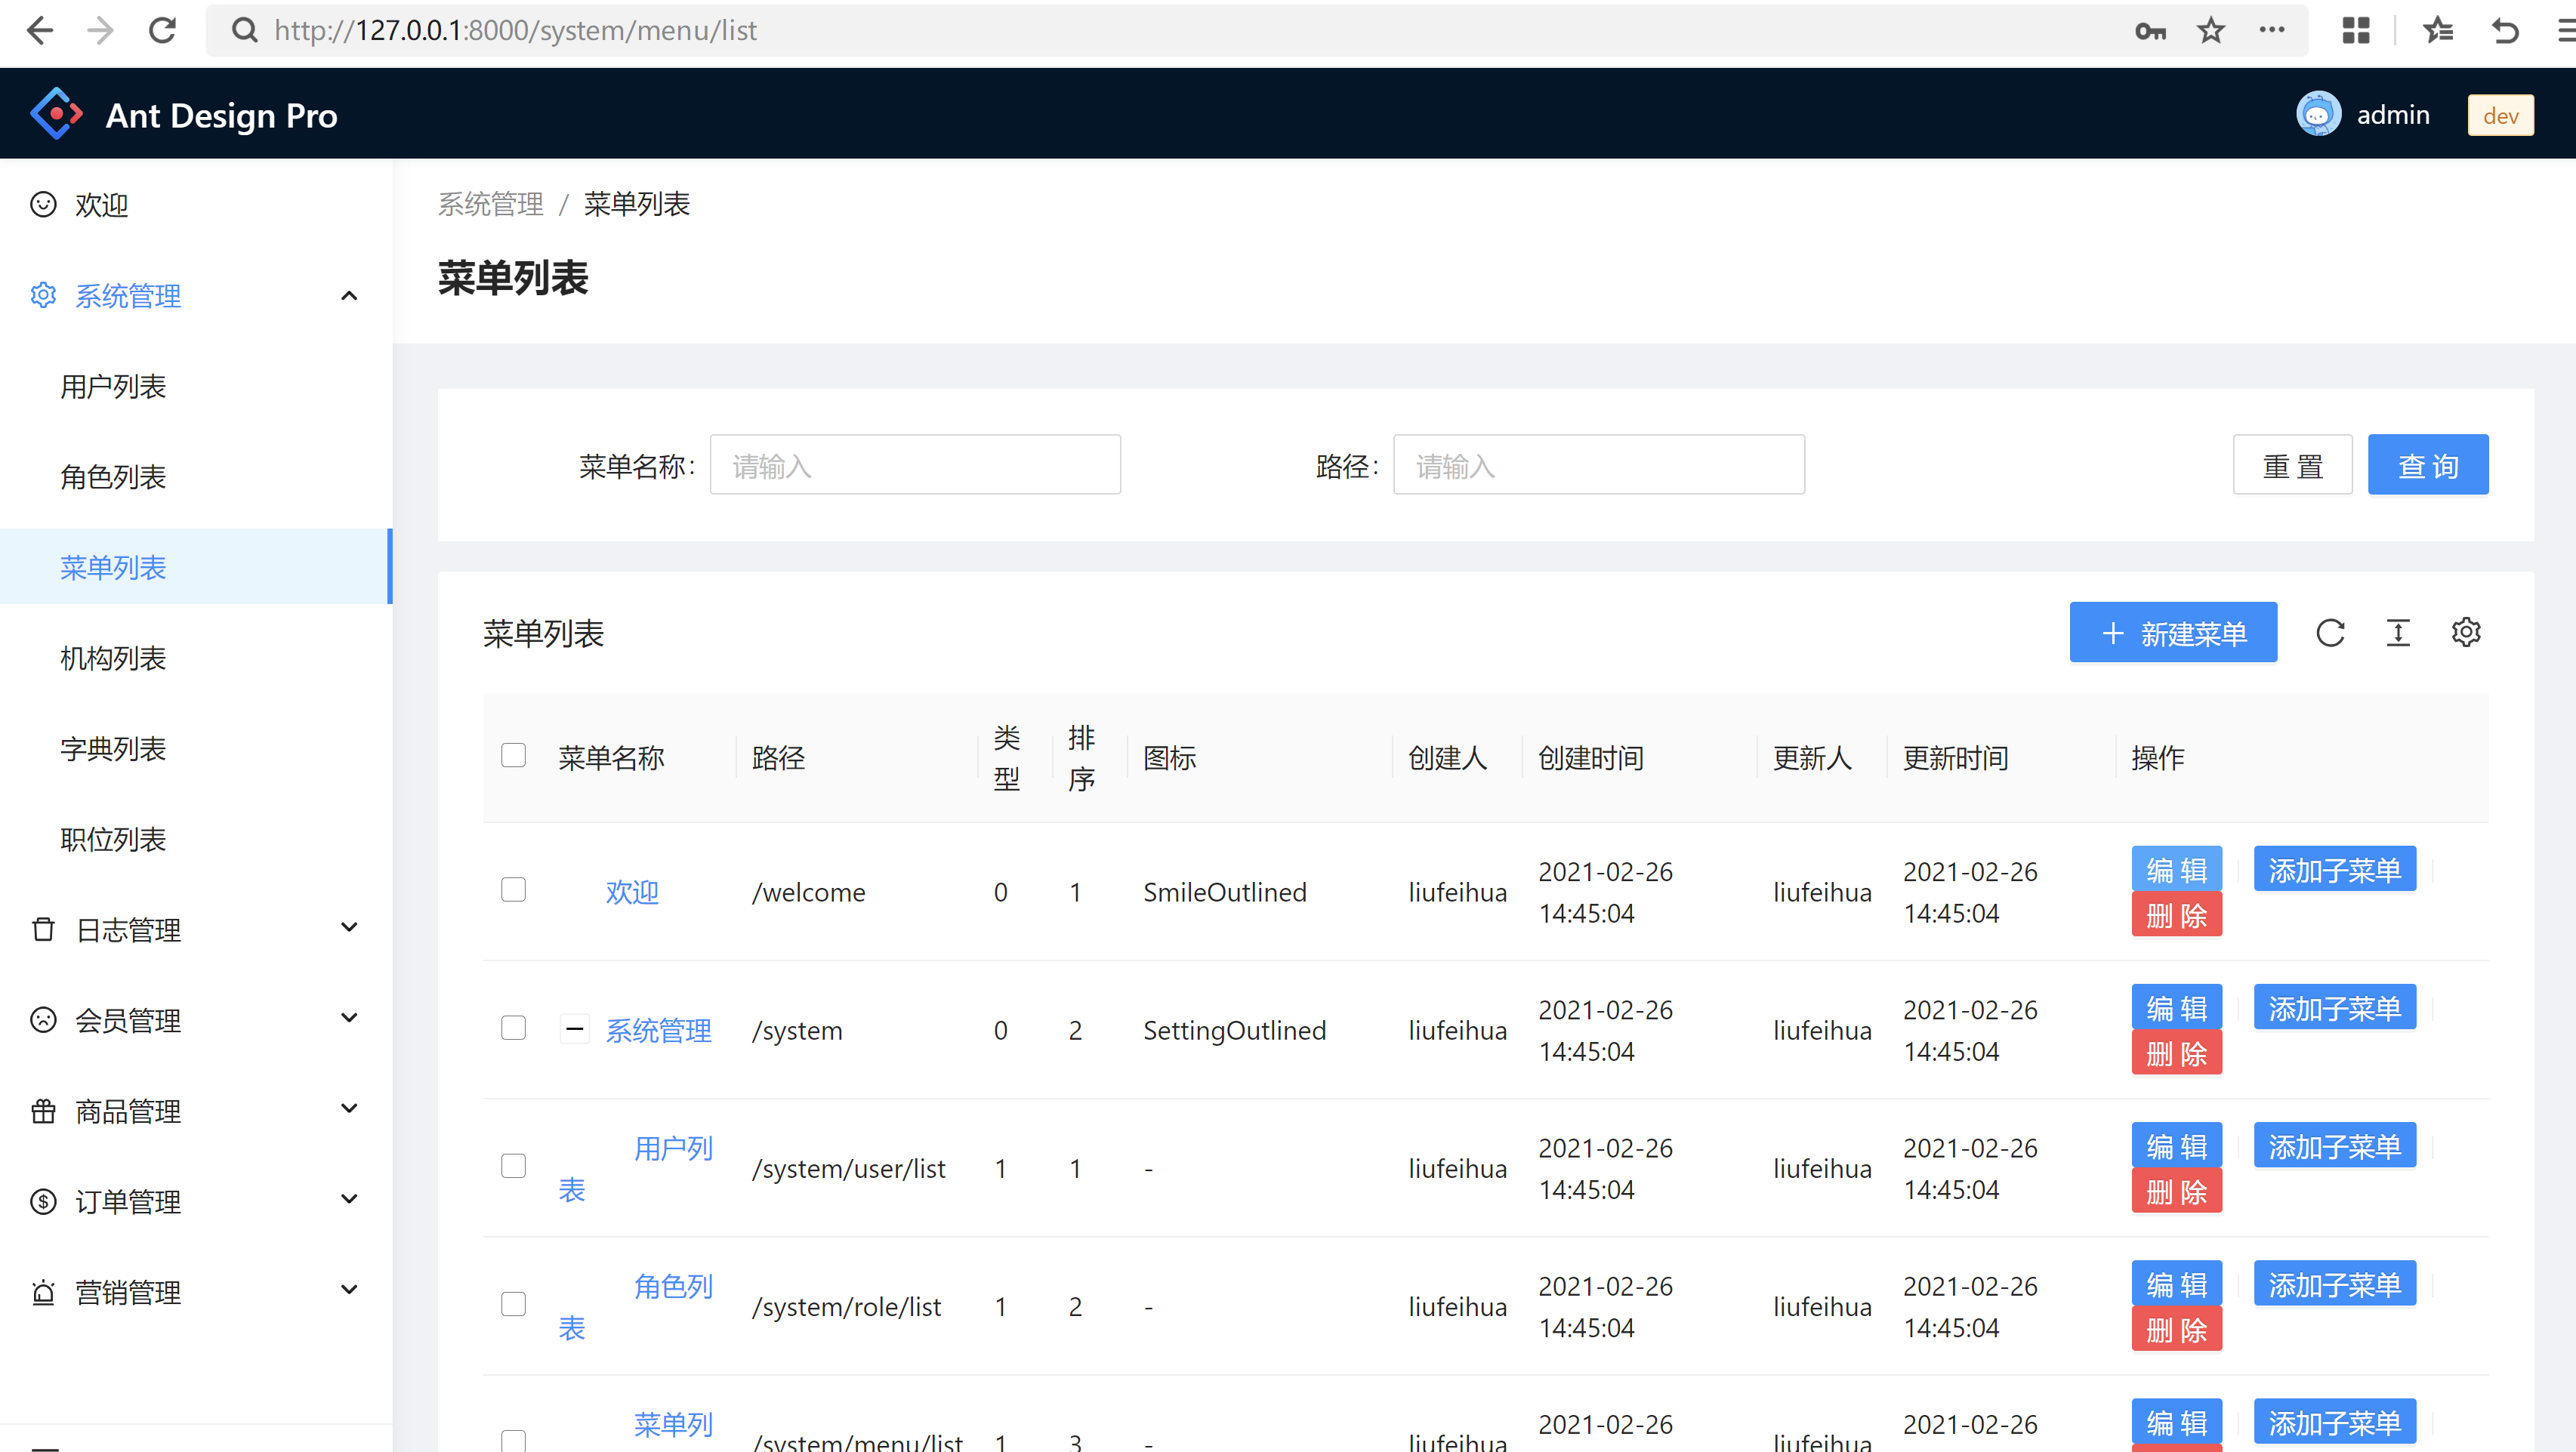Click 编辑 for the 欢迎 row
Image resolution: width=2576 pixels, height=1452 pixels.
pos(2176,870)
